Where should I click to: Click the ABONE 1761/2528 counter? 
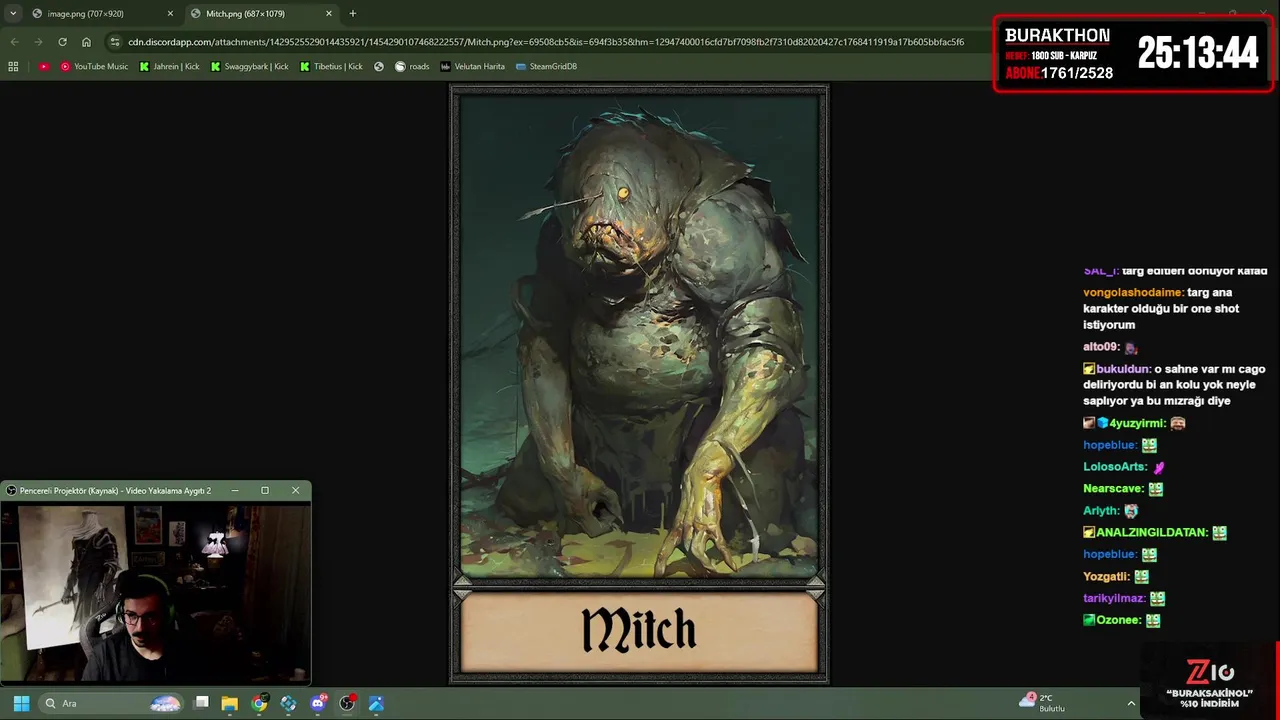click(x=1058, y=73)
